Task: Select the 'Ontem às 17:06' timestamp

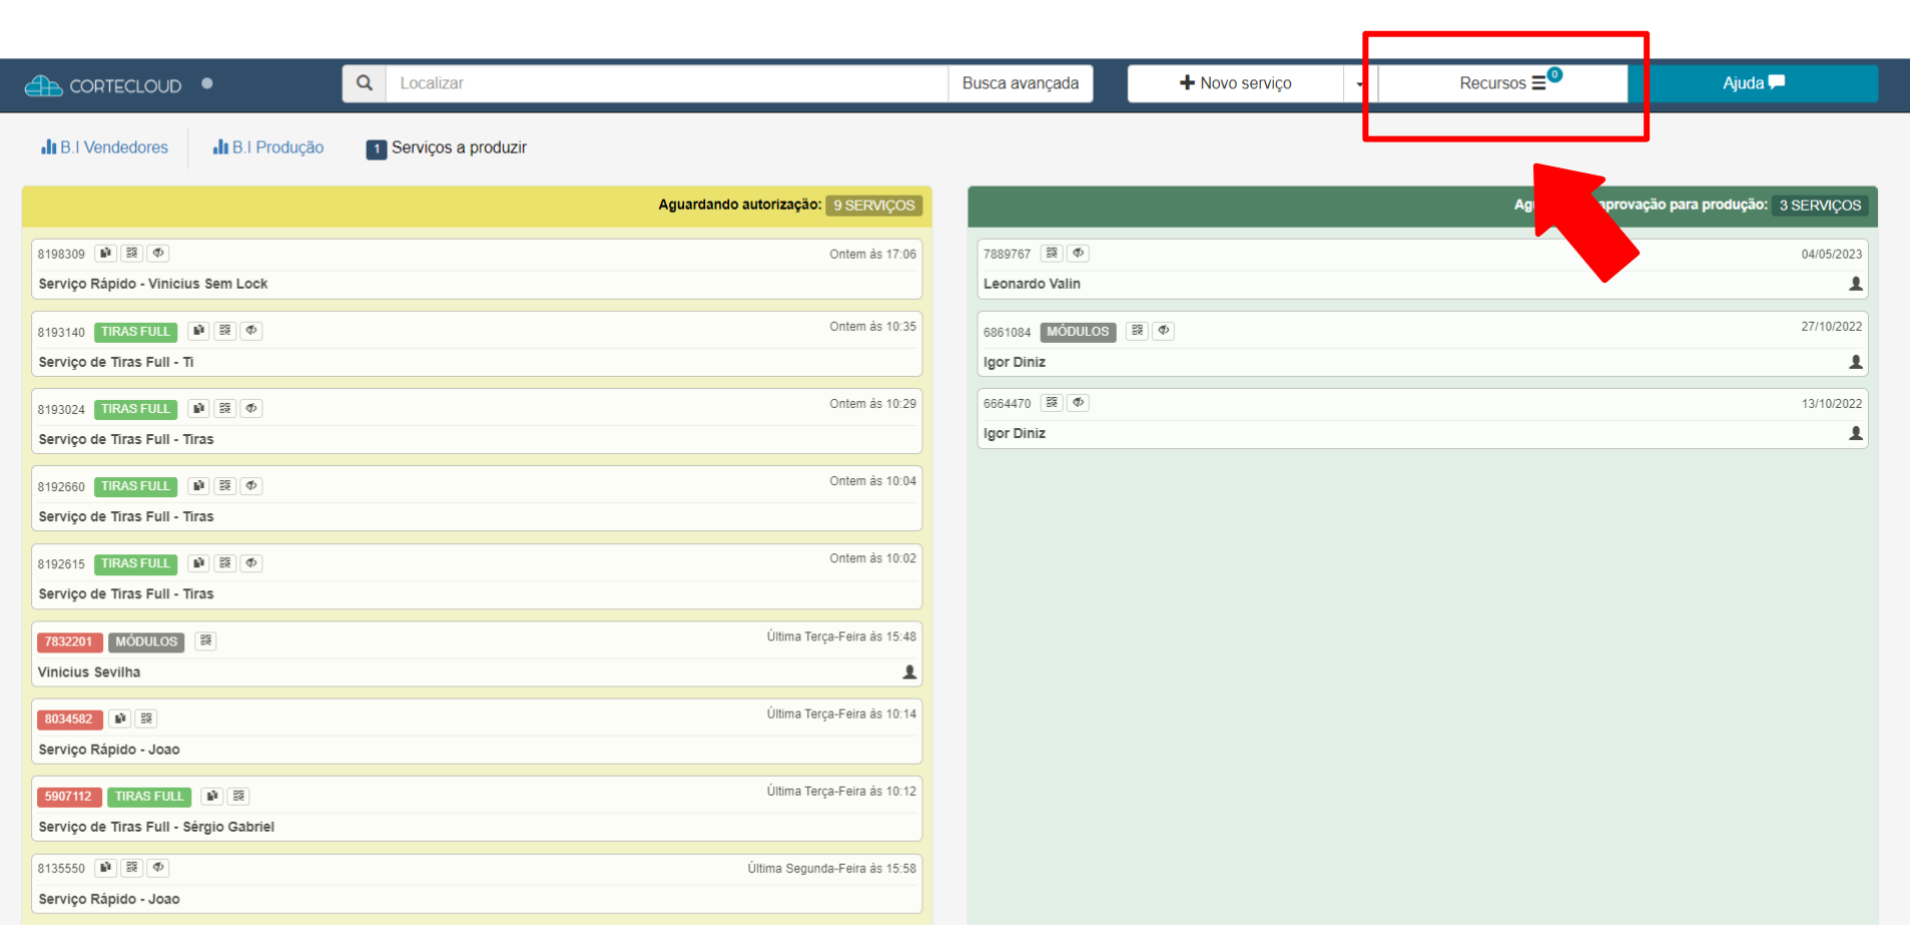Action: [872, 254]
